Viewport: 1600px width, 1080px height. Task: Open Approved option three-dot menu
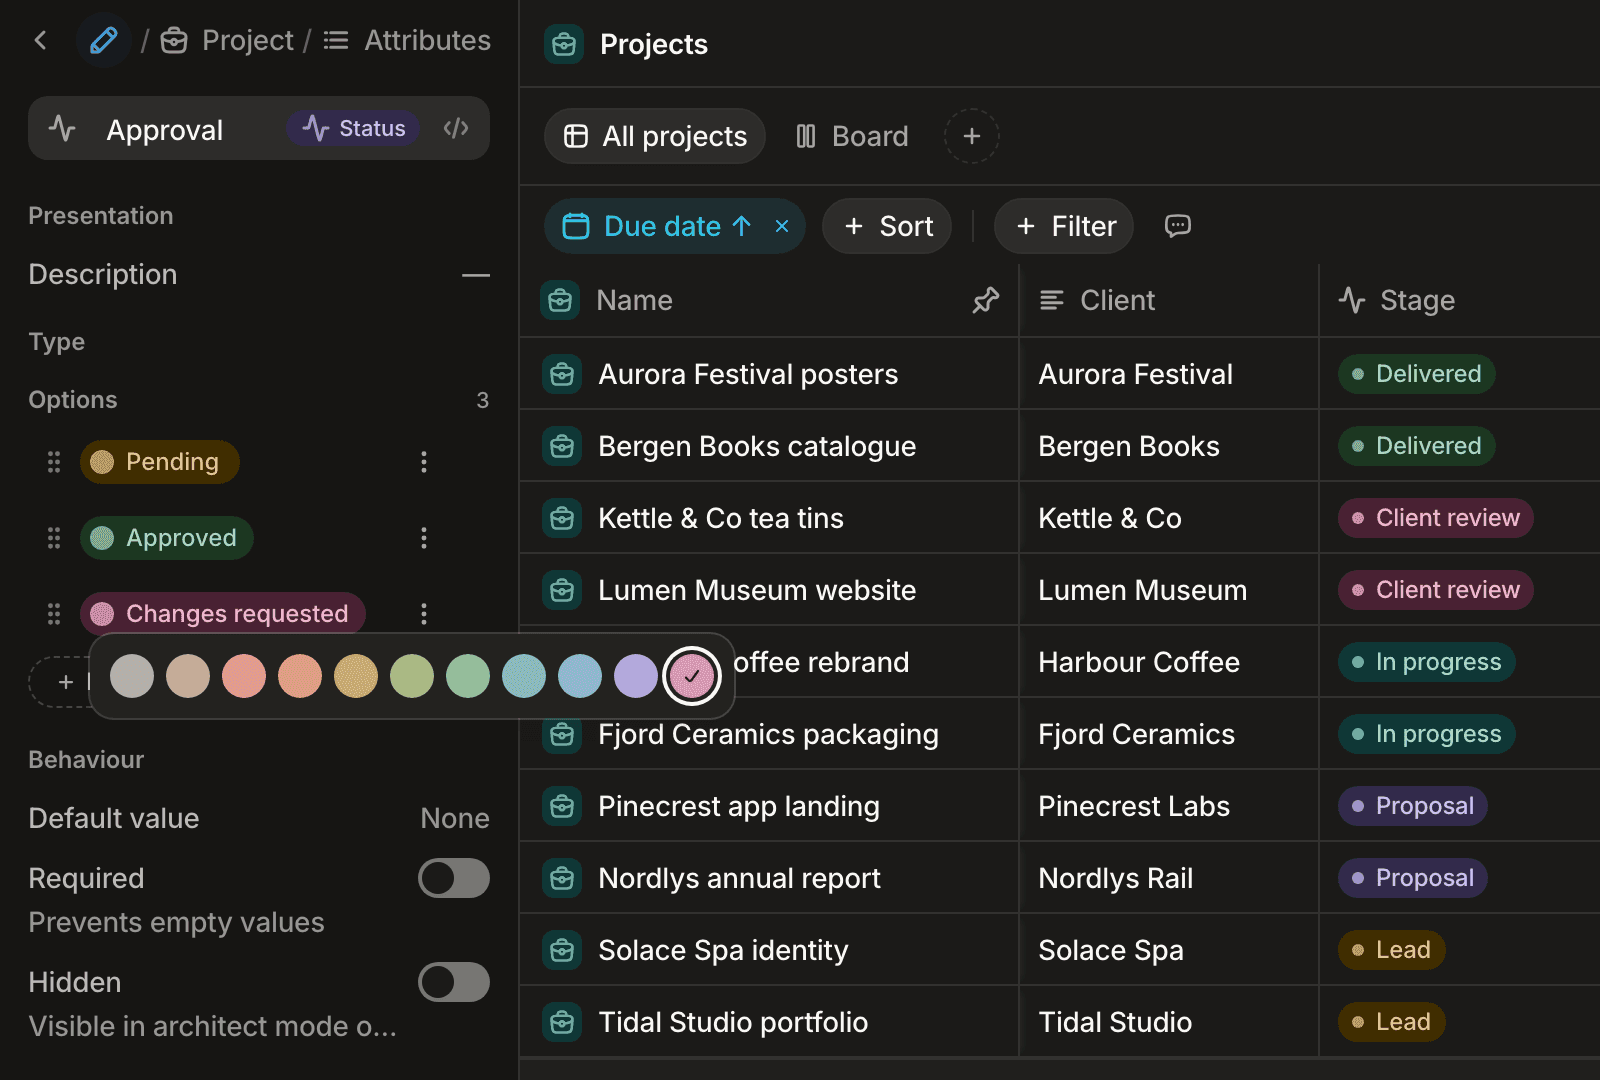pyautogui.click(x=424, y=538)
